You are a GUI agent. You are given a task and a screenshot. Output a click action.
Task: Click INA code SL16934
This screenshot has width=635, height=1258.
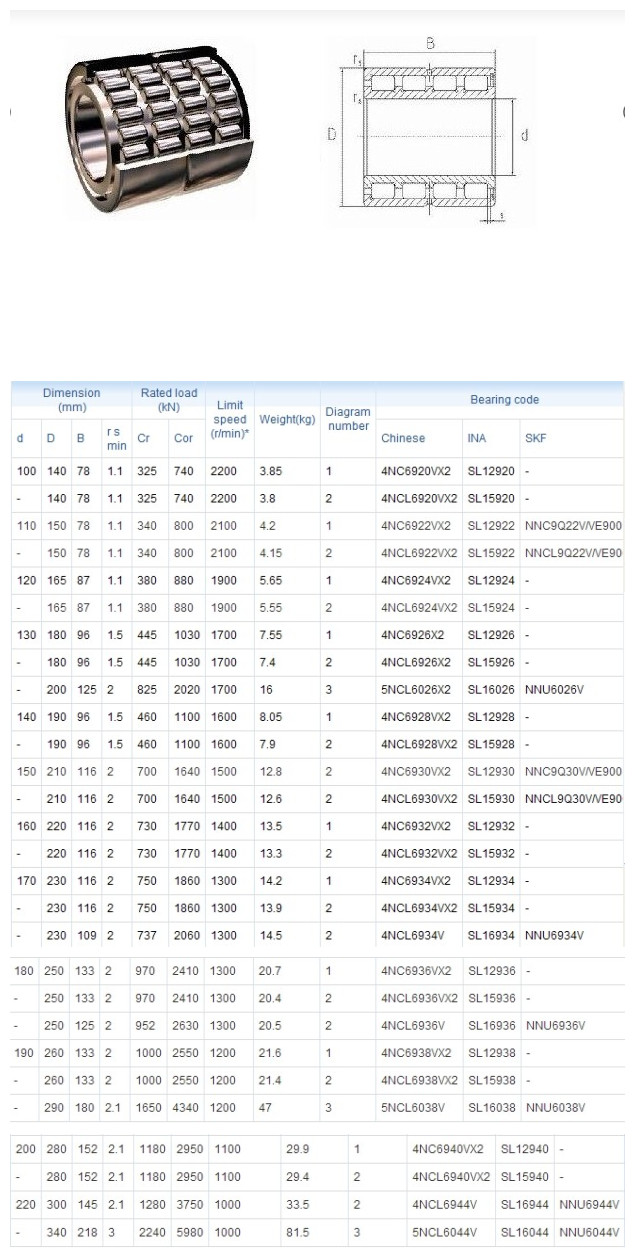pos(492,935)
